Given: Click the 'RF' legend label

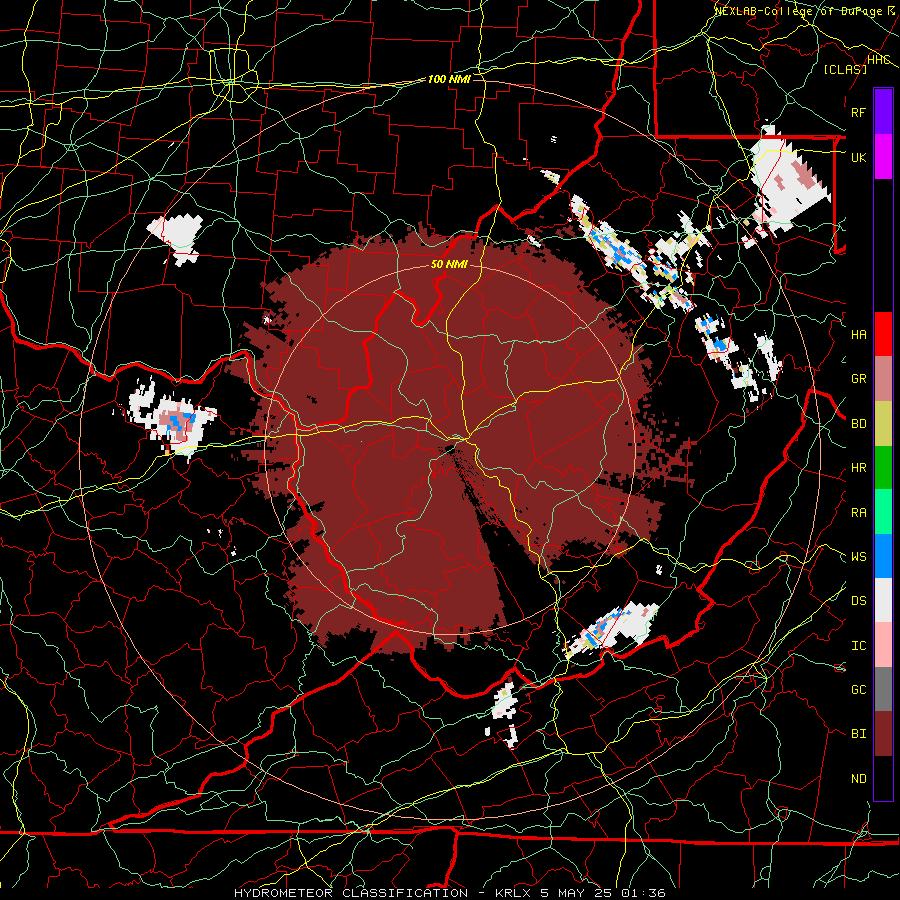Looking at the screenshot, I should pos(858,112).
